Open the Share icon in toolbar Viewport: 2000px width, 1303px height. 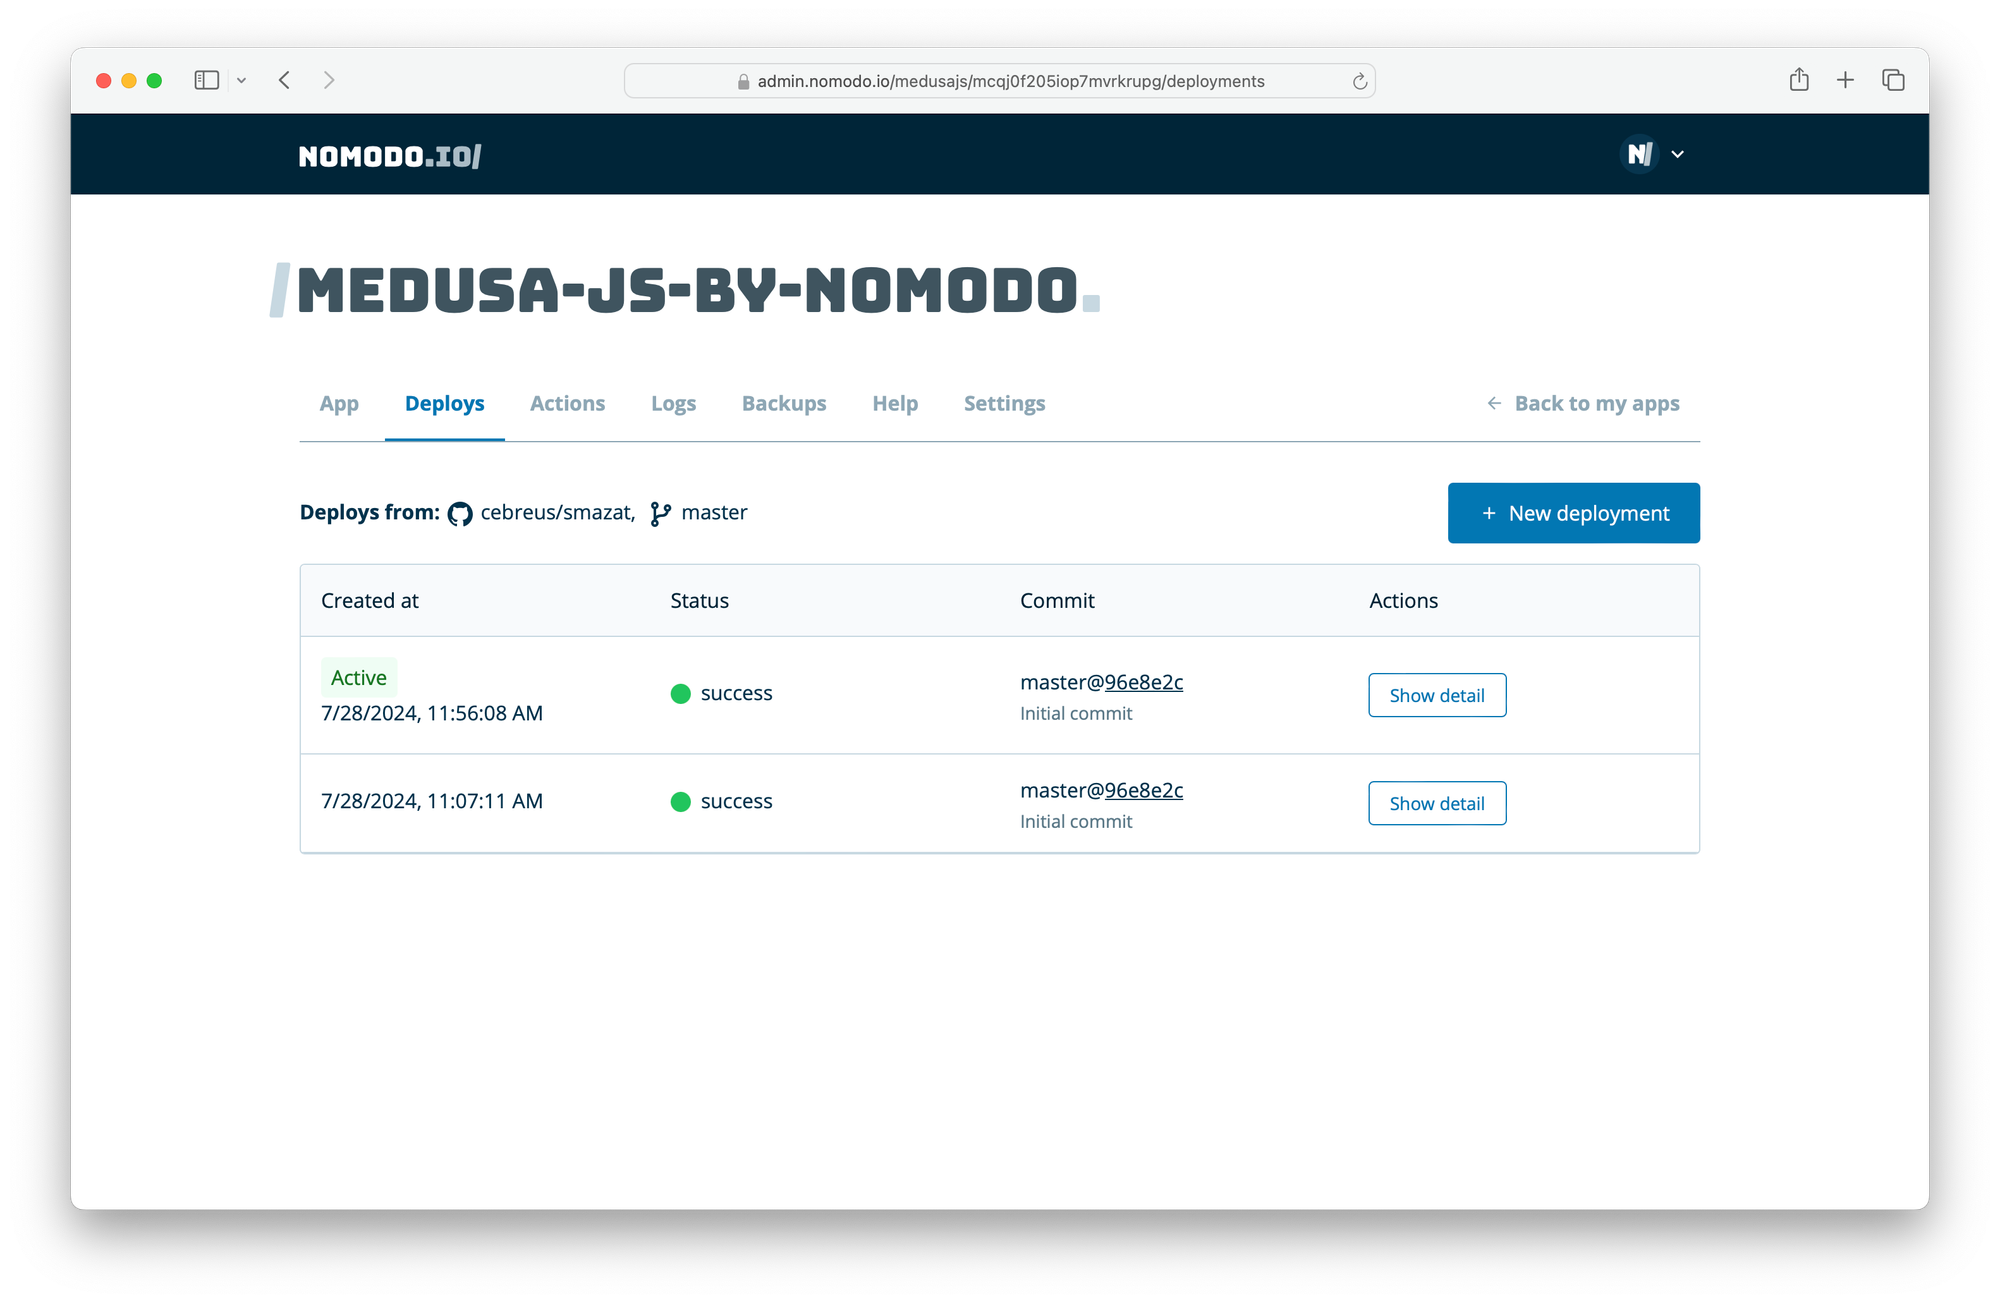tap(1798, 80)
